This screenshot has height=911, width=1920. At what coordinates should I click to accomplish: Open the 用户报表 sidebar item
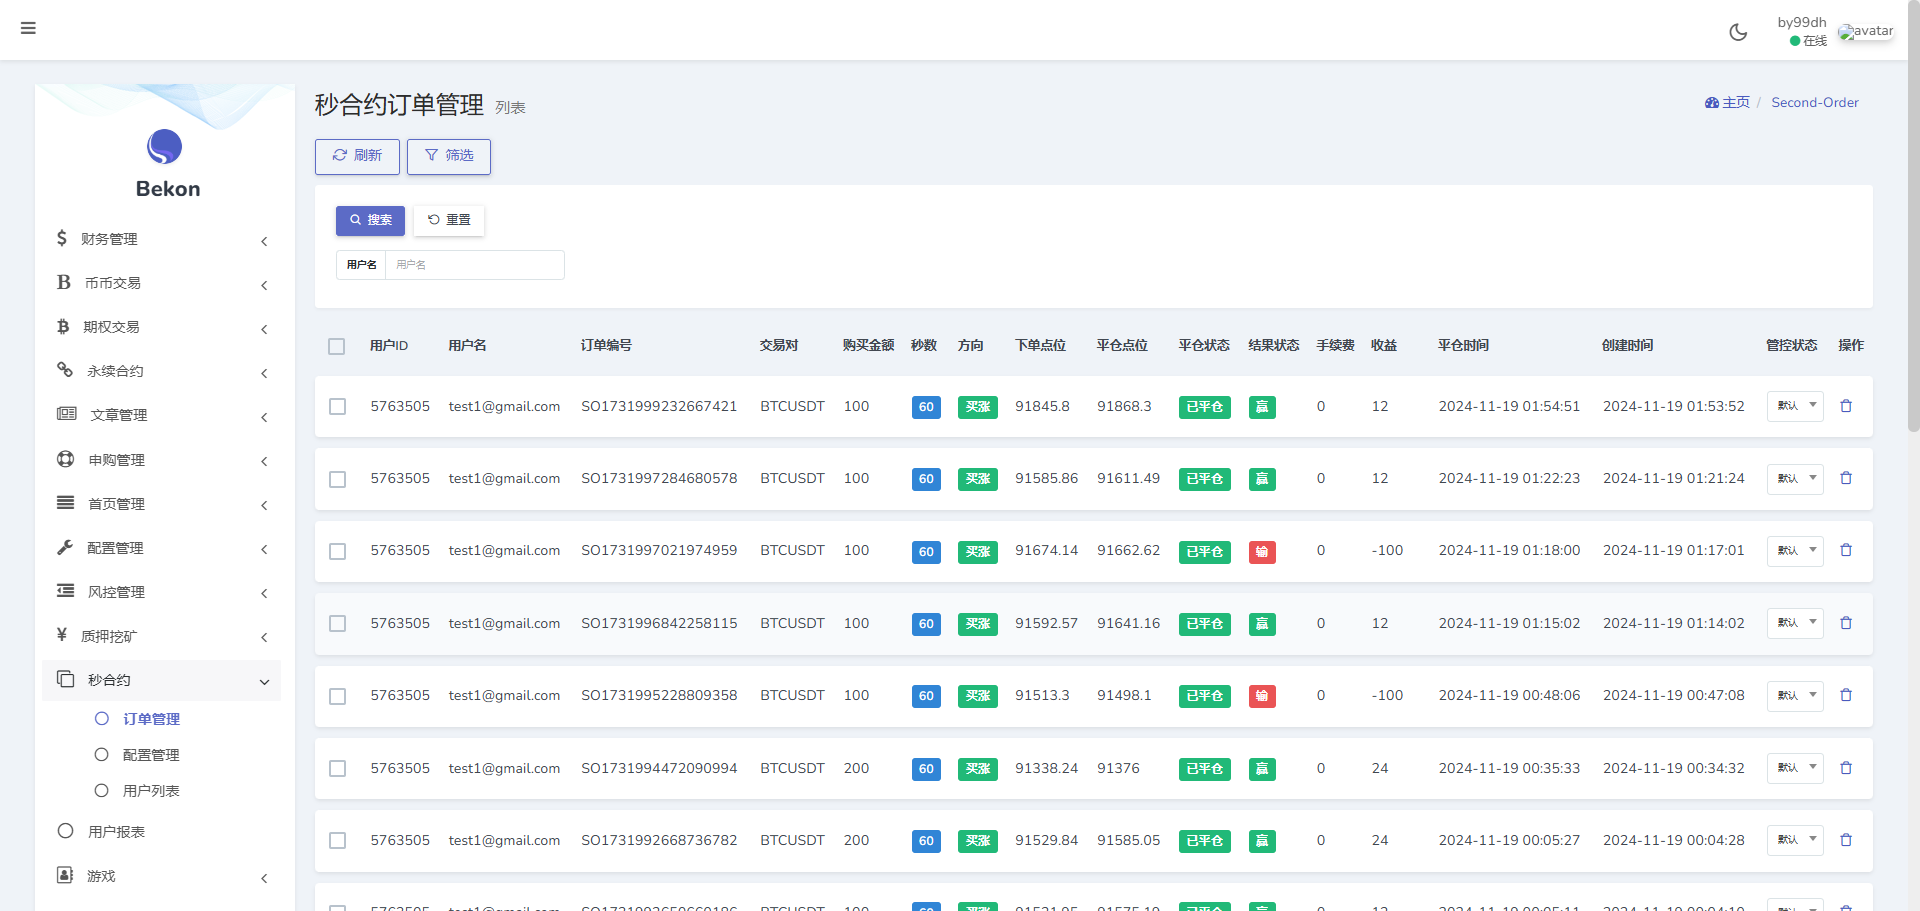(116, 832)
